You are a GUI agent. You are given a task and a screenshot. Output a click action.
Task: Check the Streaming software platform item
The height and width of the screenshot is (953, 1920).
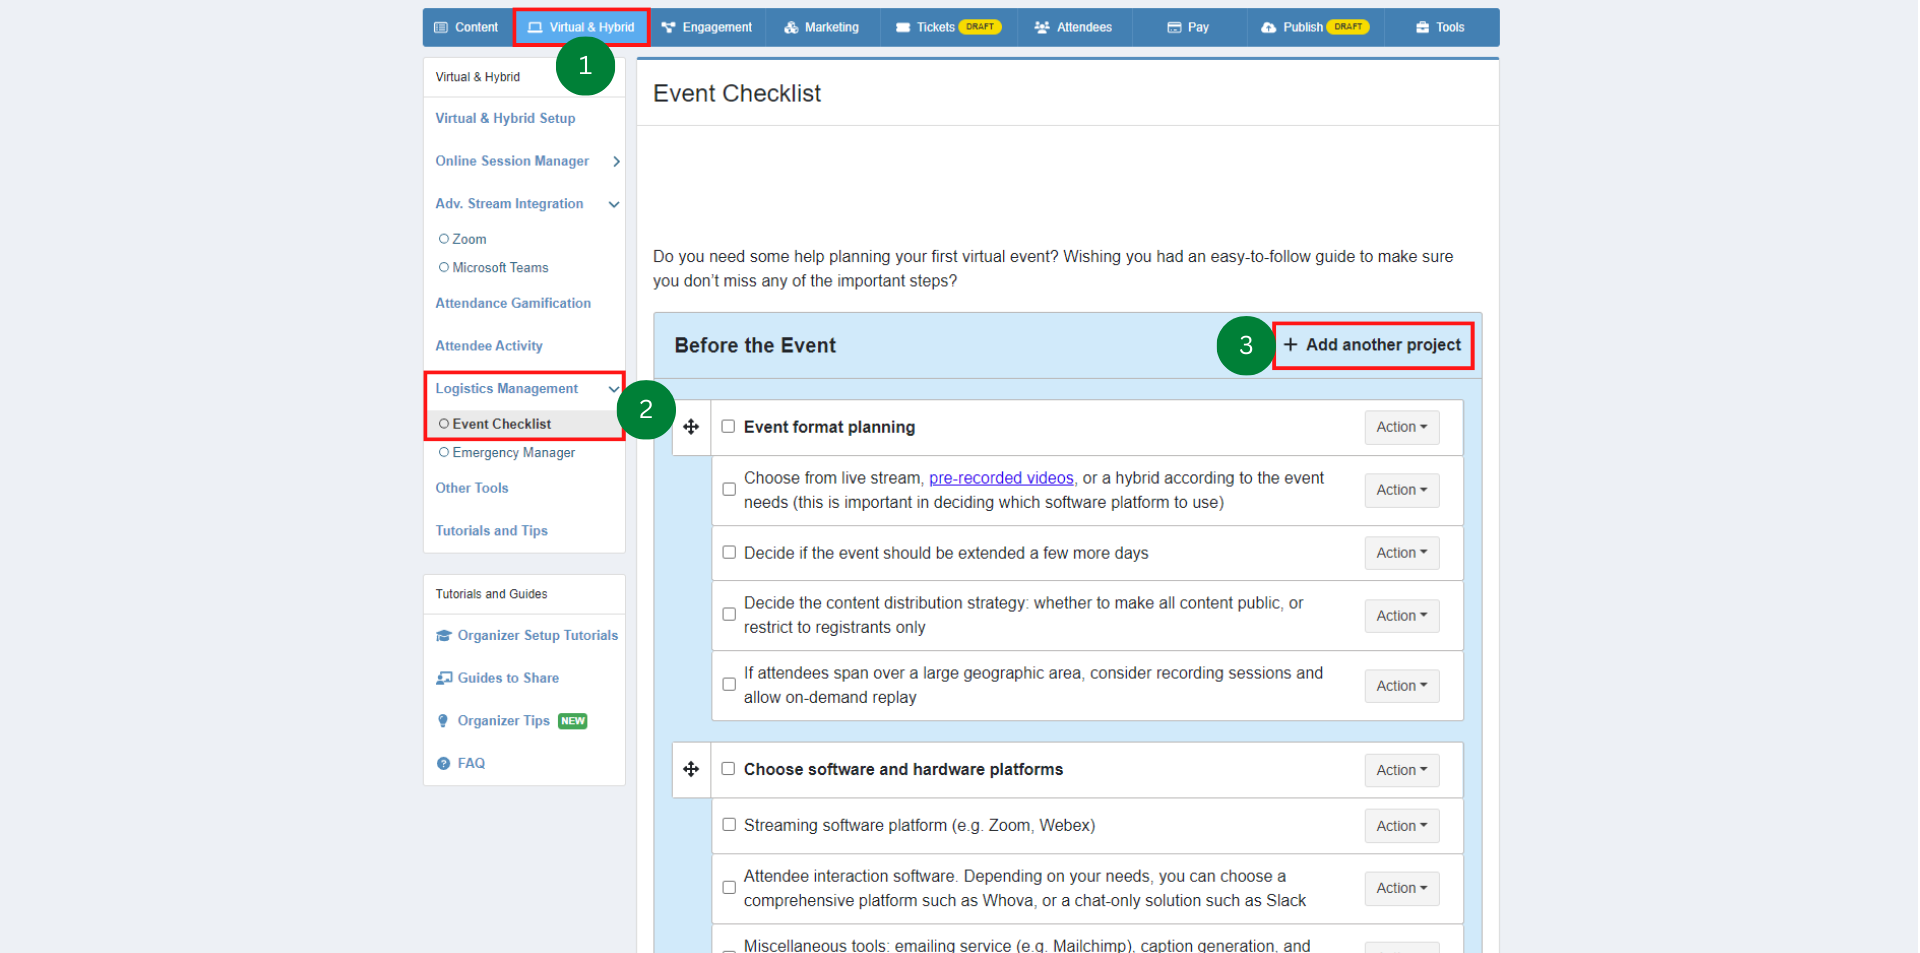[728, 824]
